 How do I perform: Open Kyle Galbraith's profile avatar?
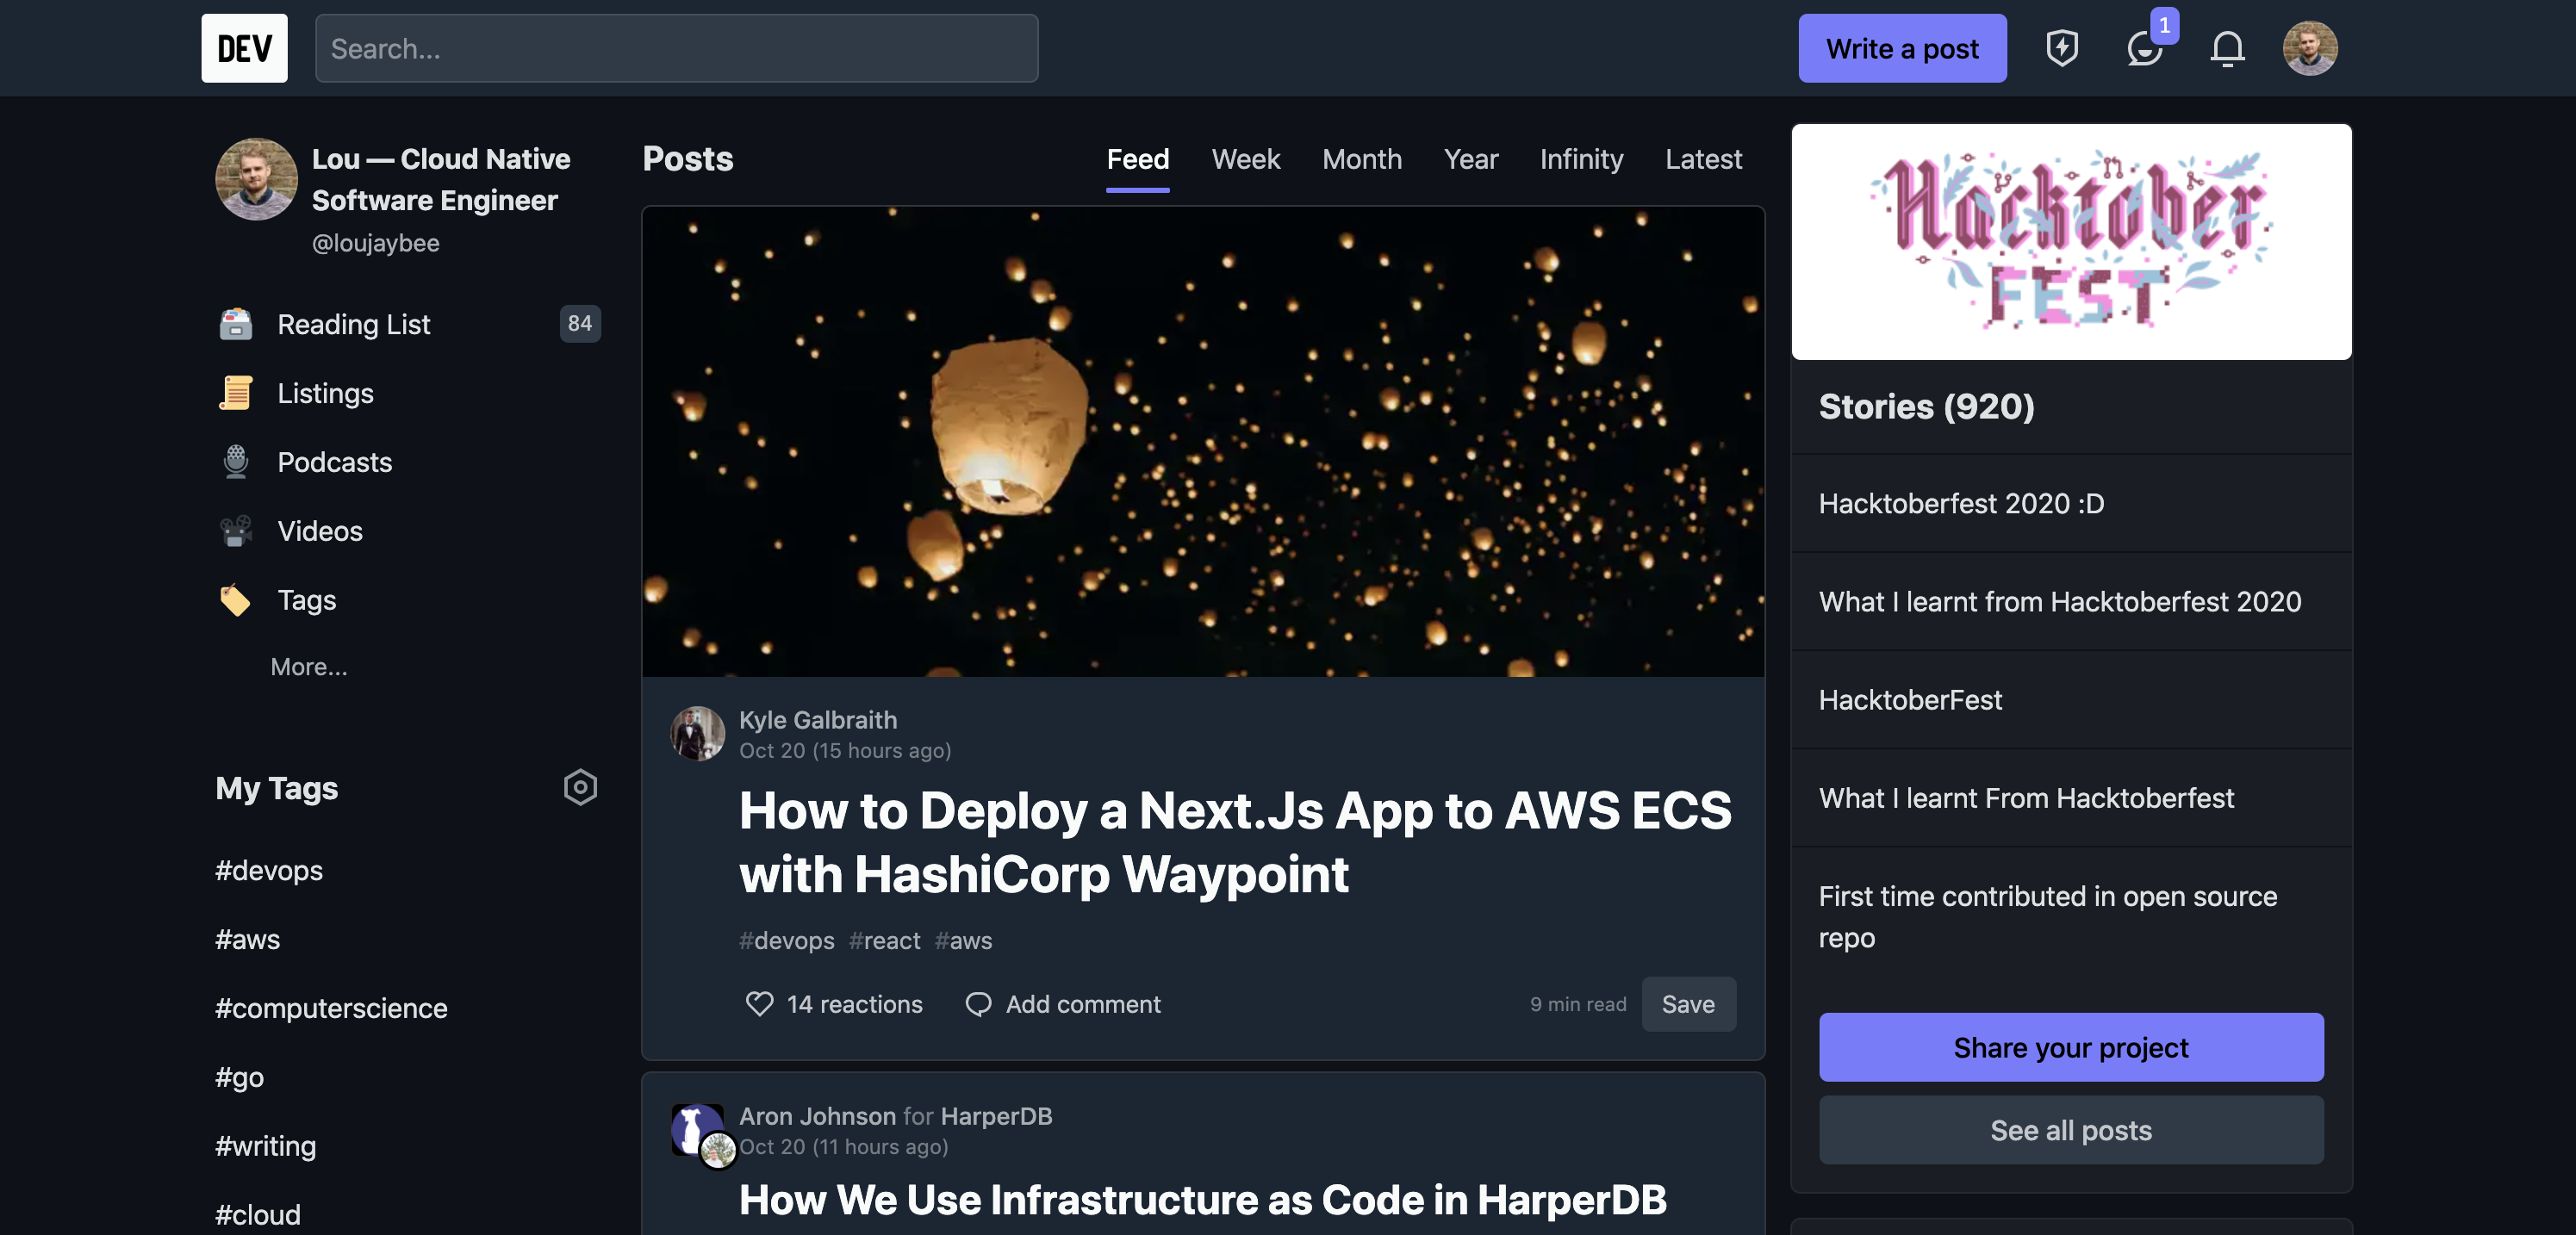pyautogui.click(x=697, y=733)
